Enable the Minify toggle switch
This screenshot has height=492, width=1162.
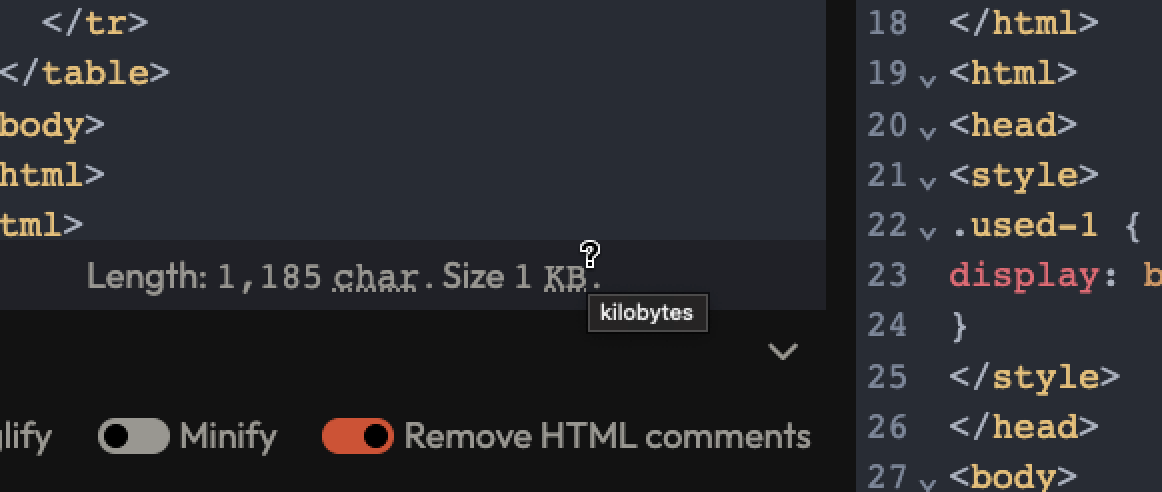(133, 436)
